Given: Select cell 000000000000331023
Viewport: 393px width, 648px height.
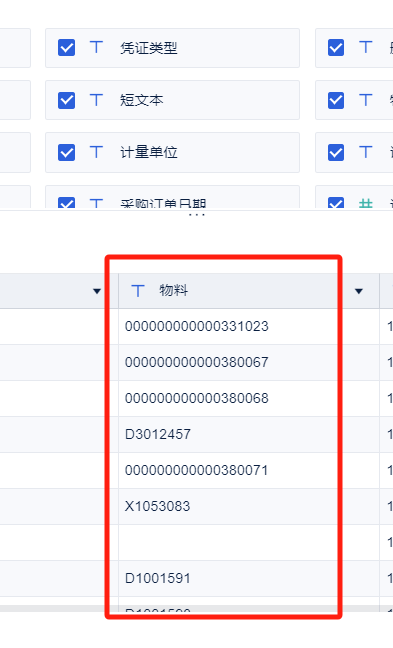Looking at the screenshot, I should tap(249, 326).
